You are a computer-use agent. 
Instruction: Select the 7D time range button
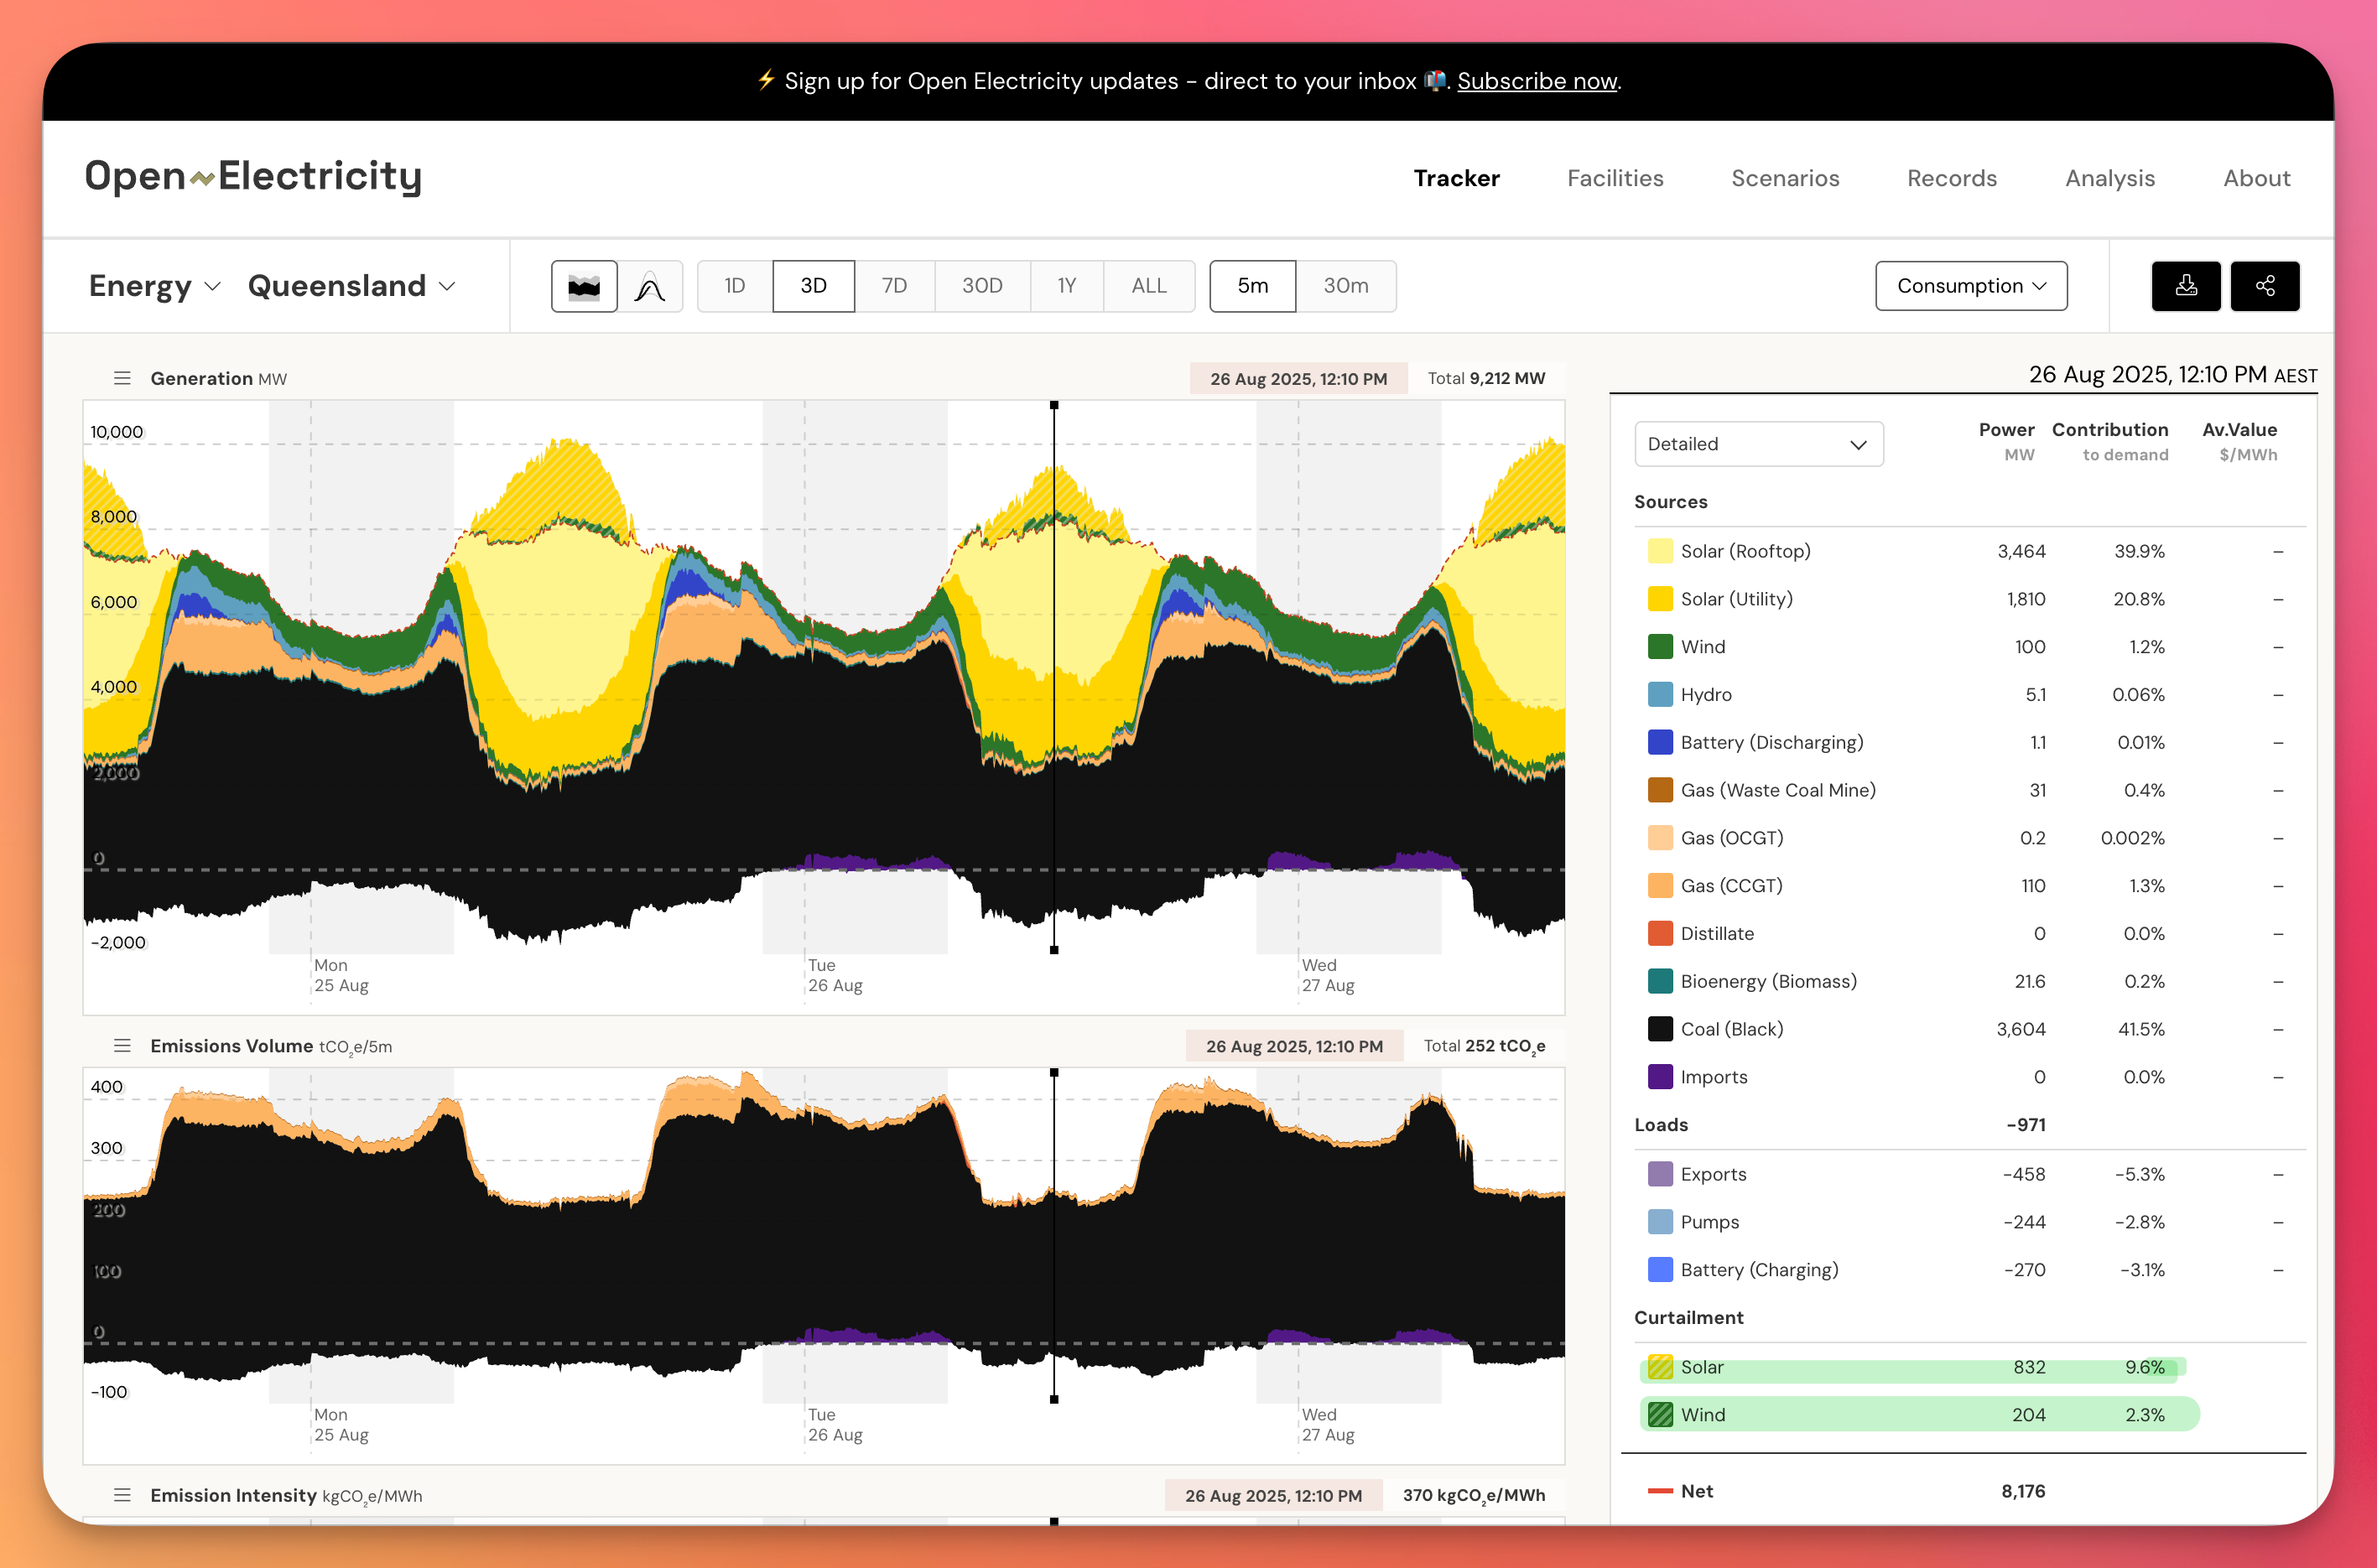tap(894, 287)
